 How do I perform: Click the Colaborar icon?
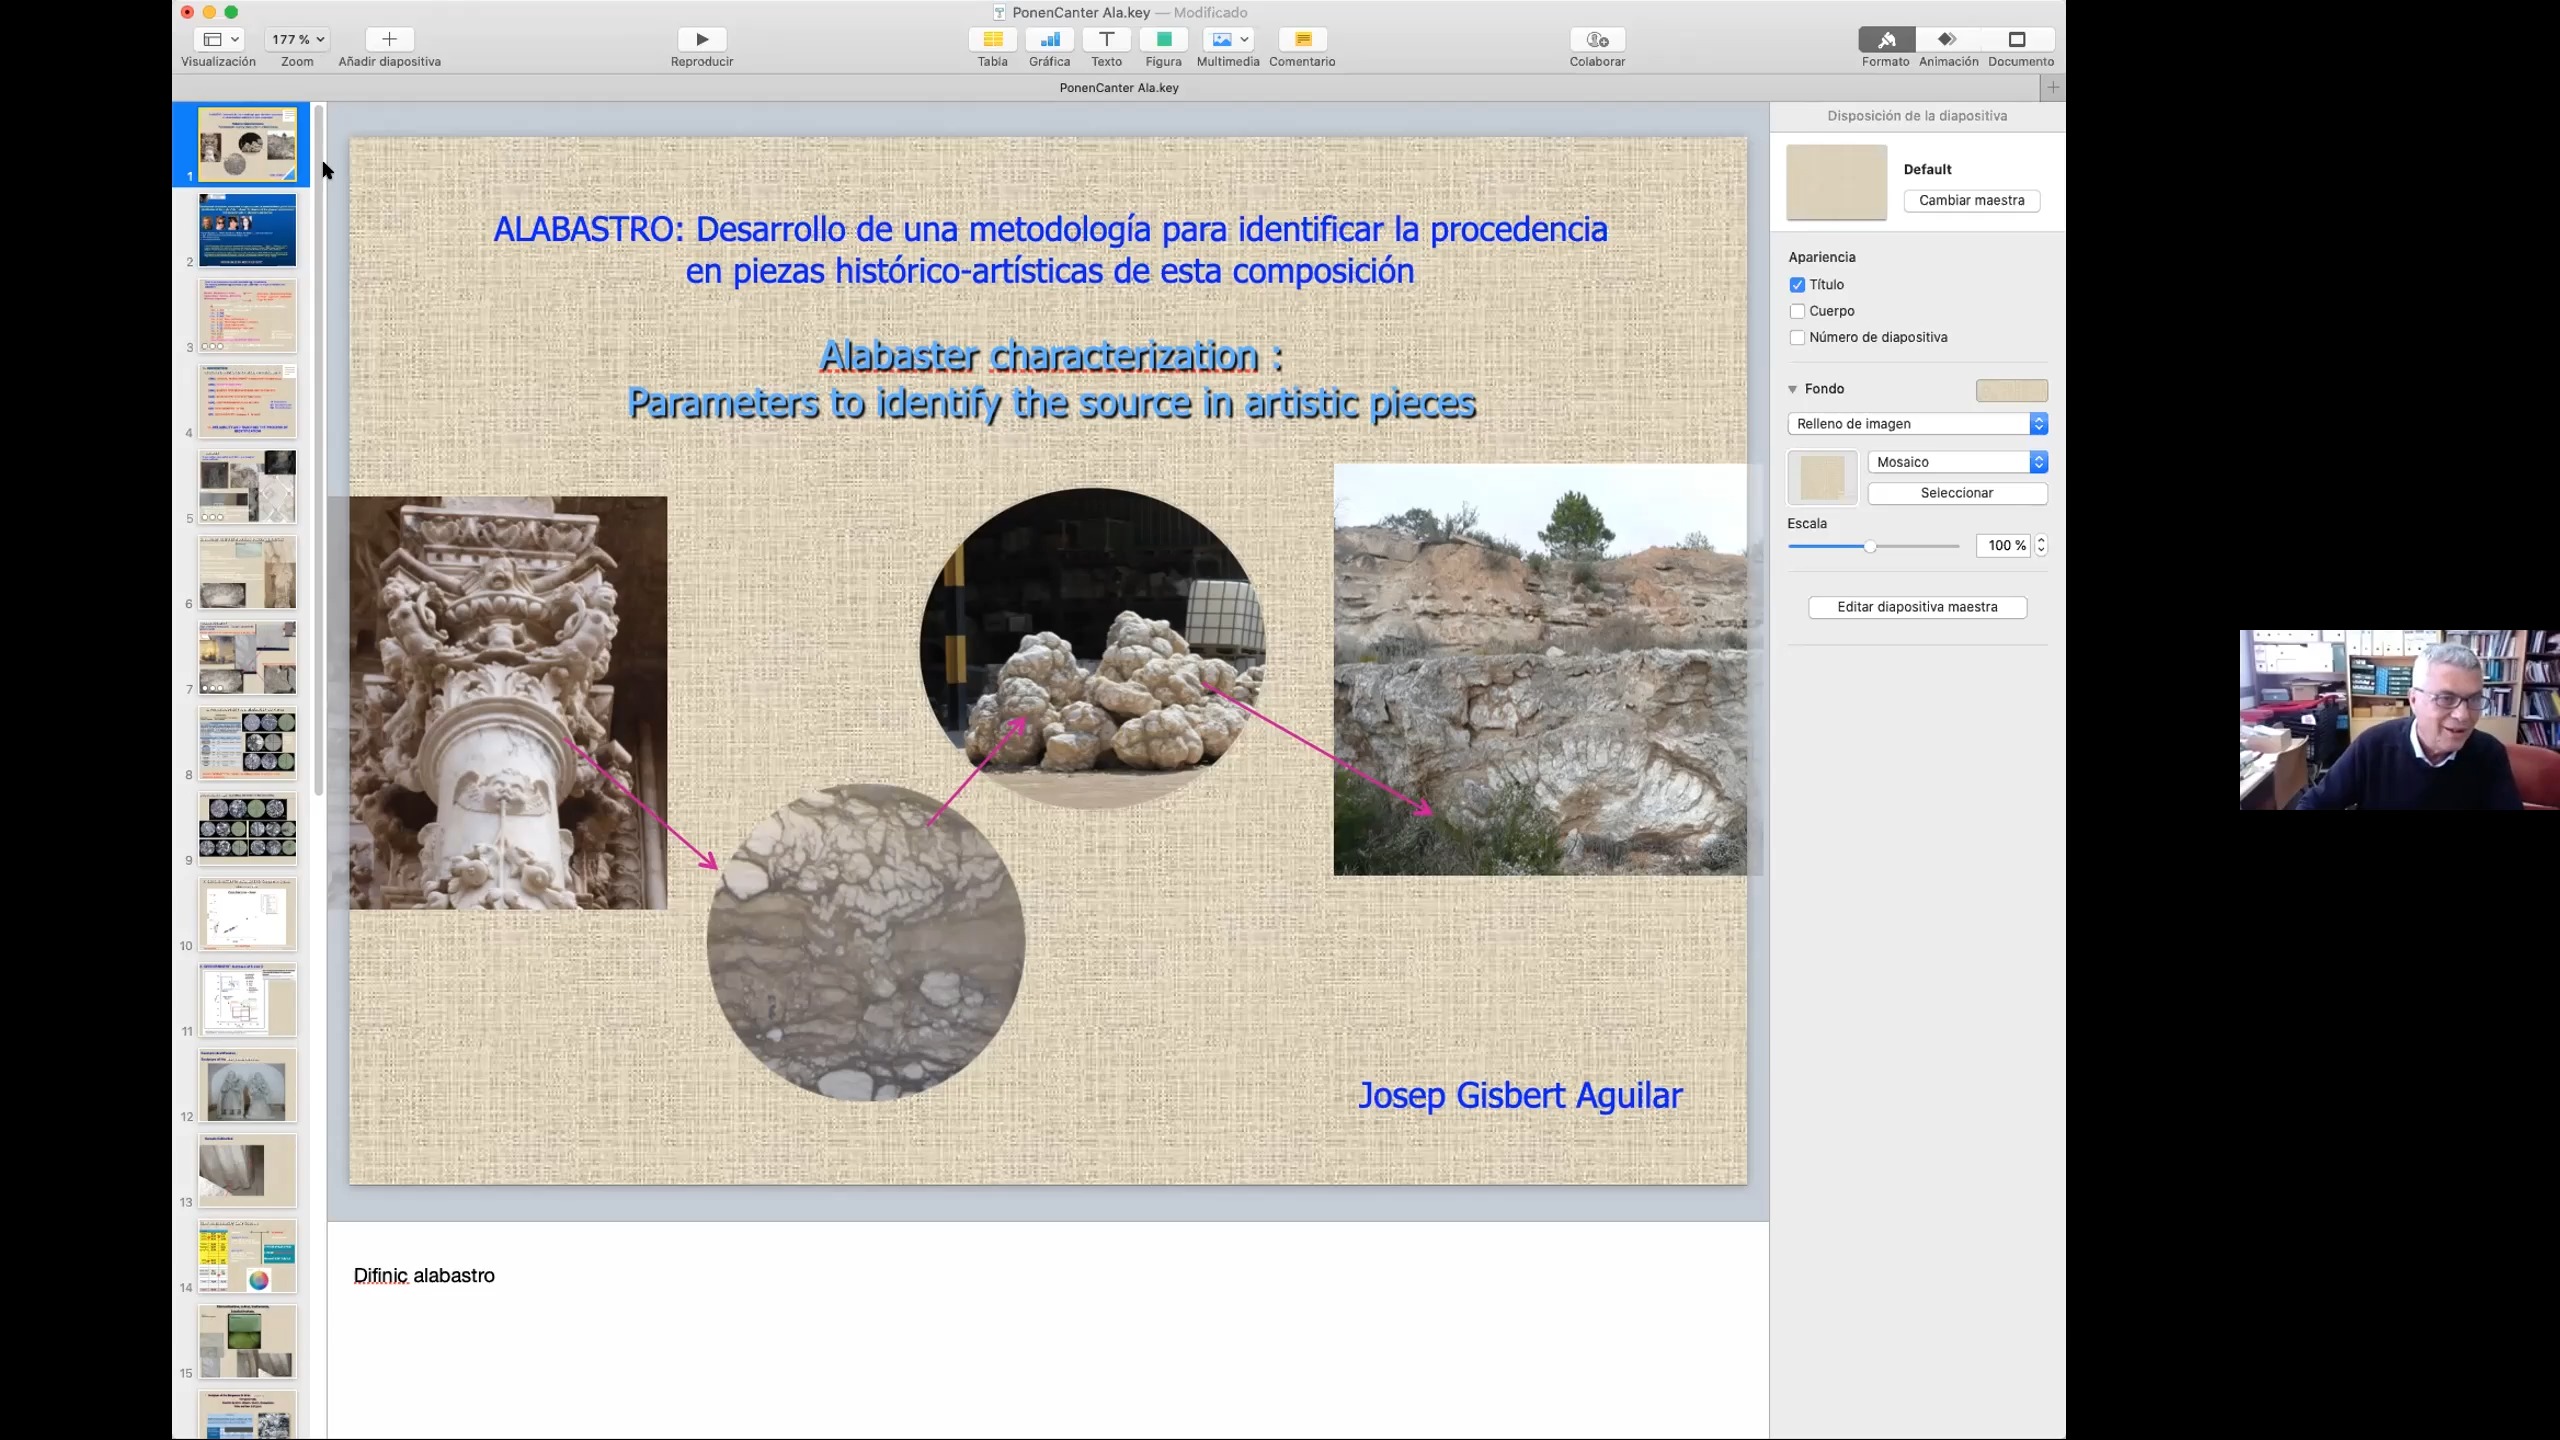click(1597, 39)
